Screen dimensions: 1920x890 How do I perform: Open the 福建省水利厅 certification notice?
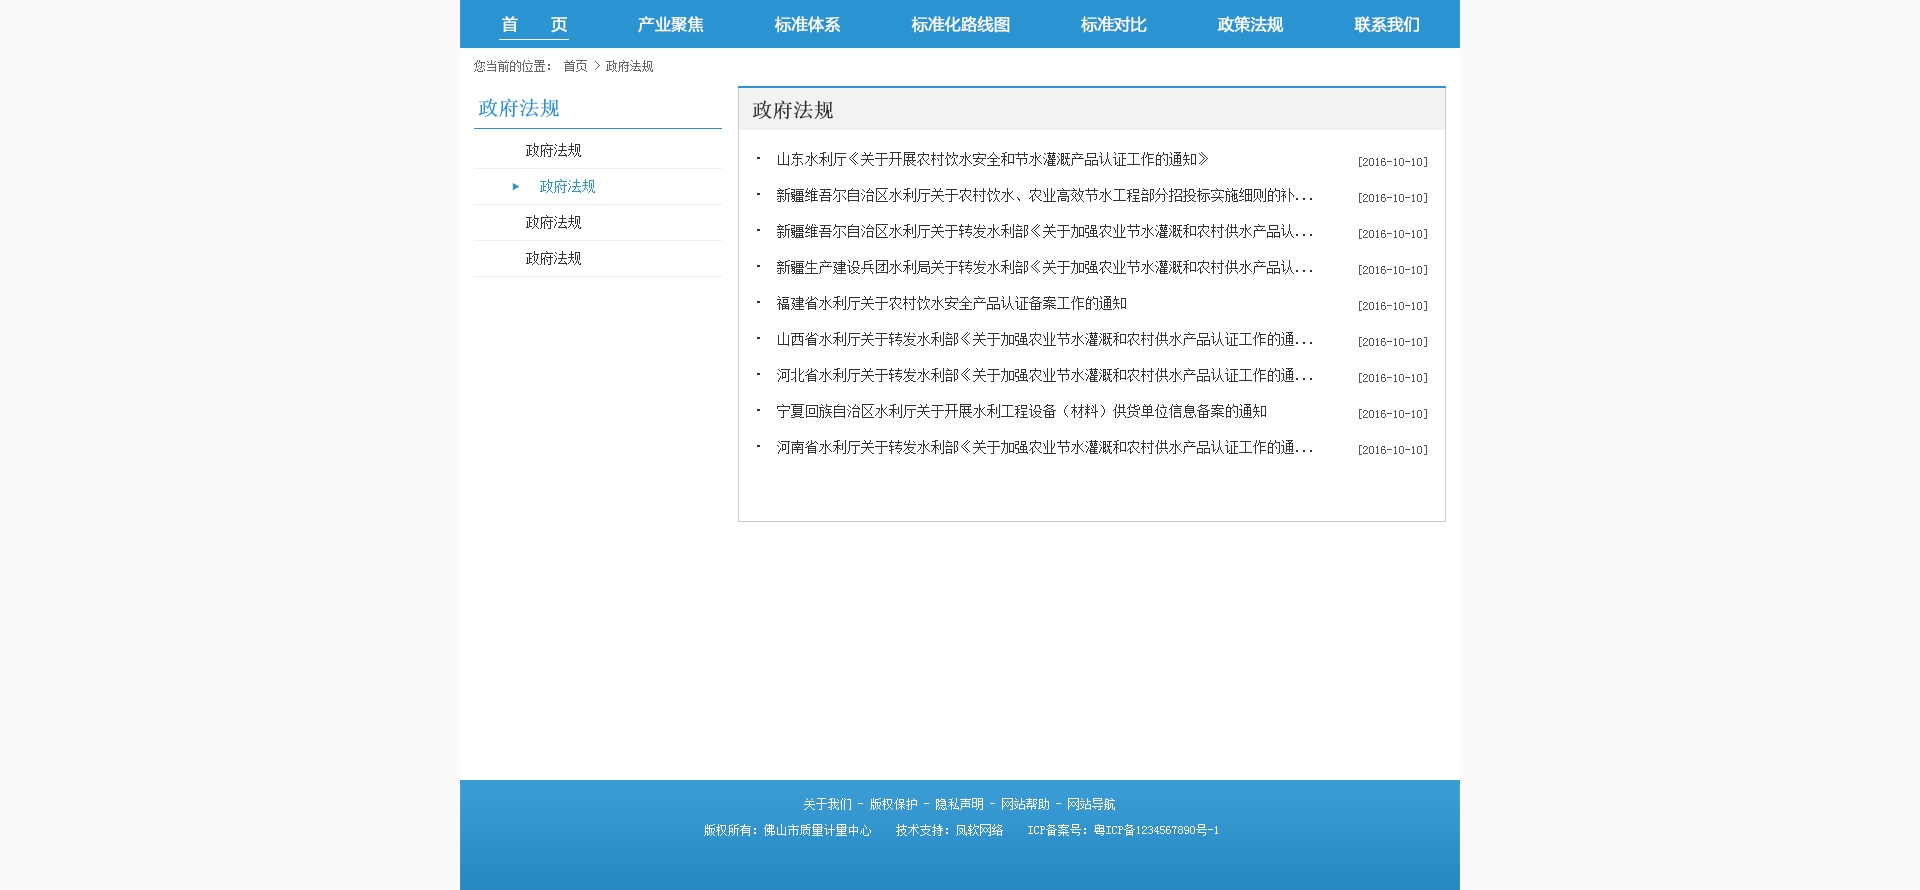click(951, 304)
